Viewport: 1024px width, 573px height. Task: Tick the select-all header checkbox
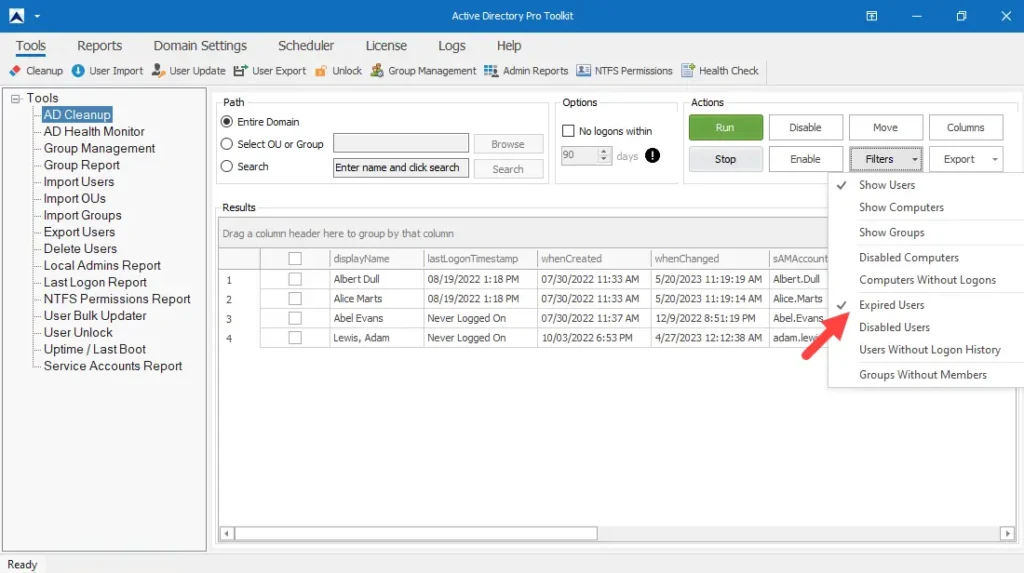295,259
